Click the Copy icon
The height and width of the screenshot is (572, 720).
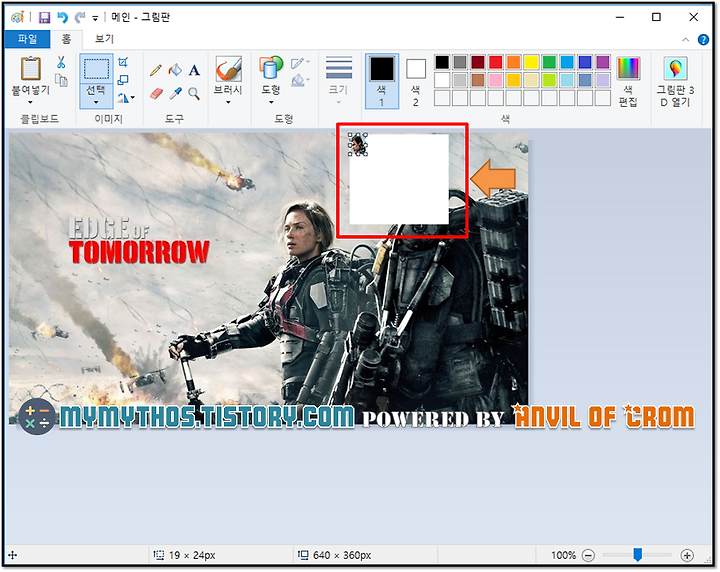click(x=61, y=80)
